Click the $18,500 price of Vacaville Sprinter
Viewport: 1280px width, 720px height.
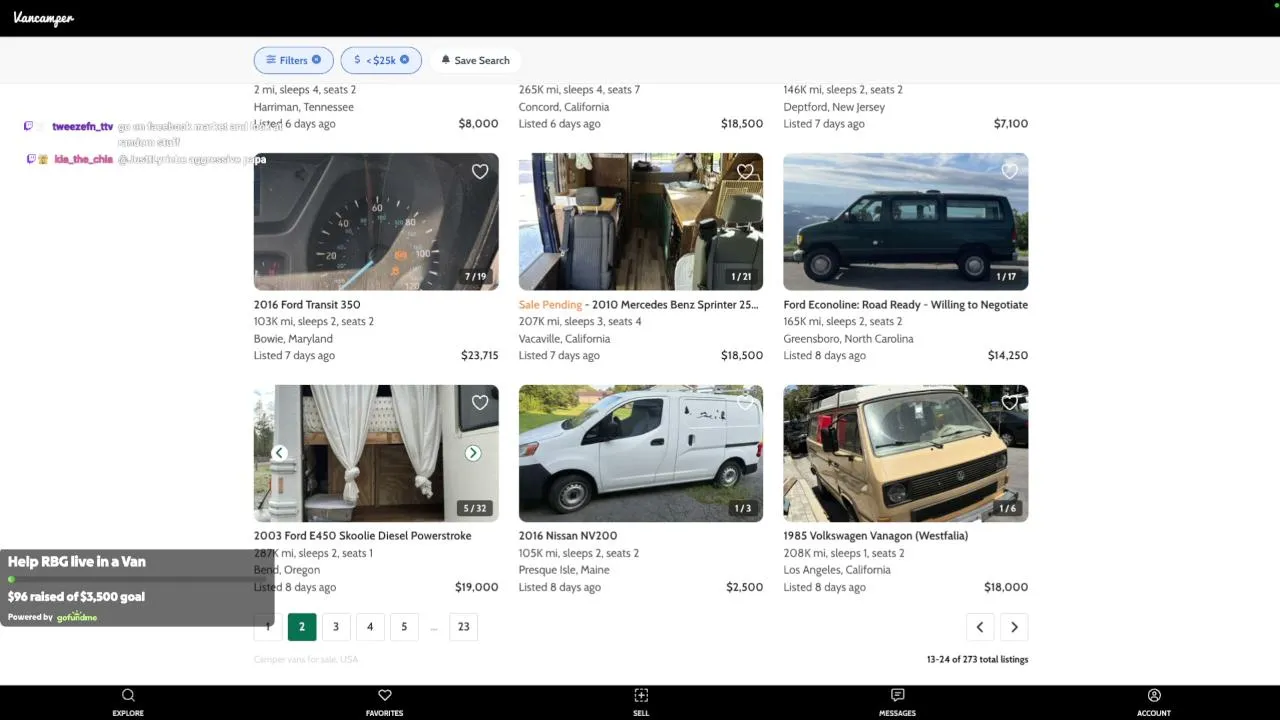click(742, 356)
